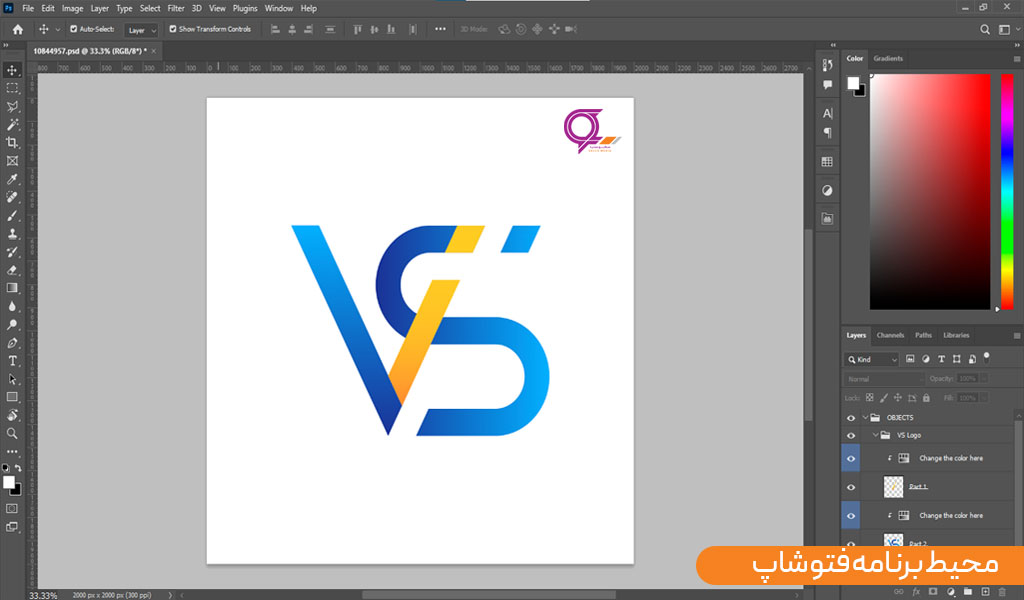1024x600 pixels.
Task: Open the Color panel flyout menu
Action: (x=1016, y=59)
